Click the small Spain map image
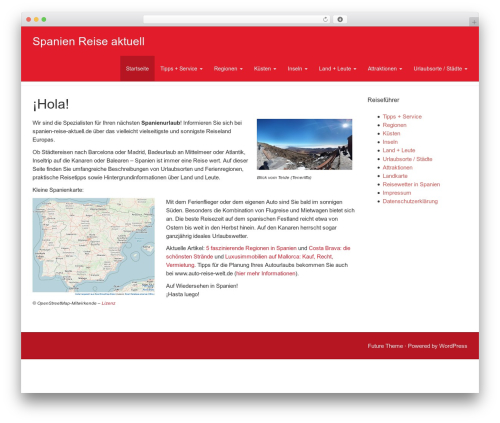This screenshot has width=500, height=423. tap(94, 246)
